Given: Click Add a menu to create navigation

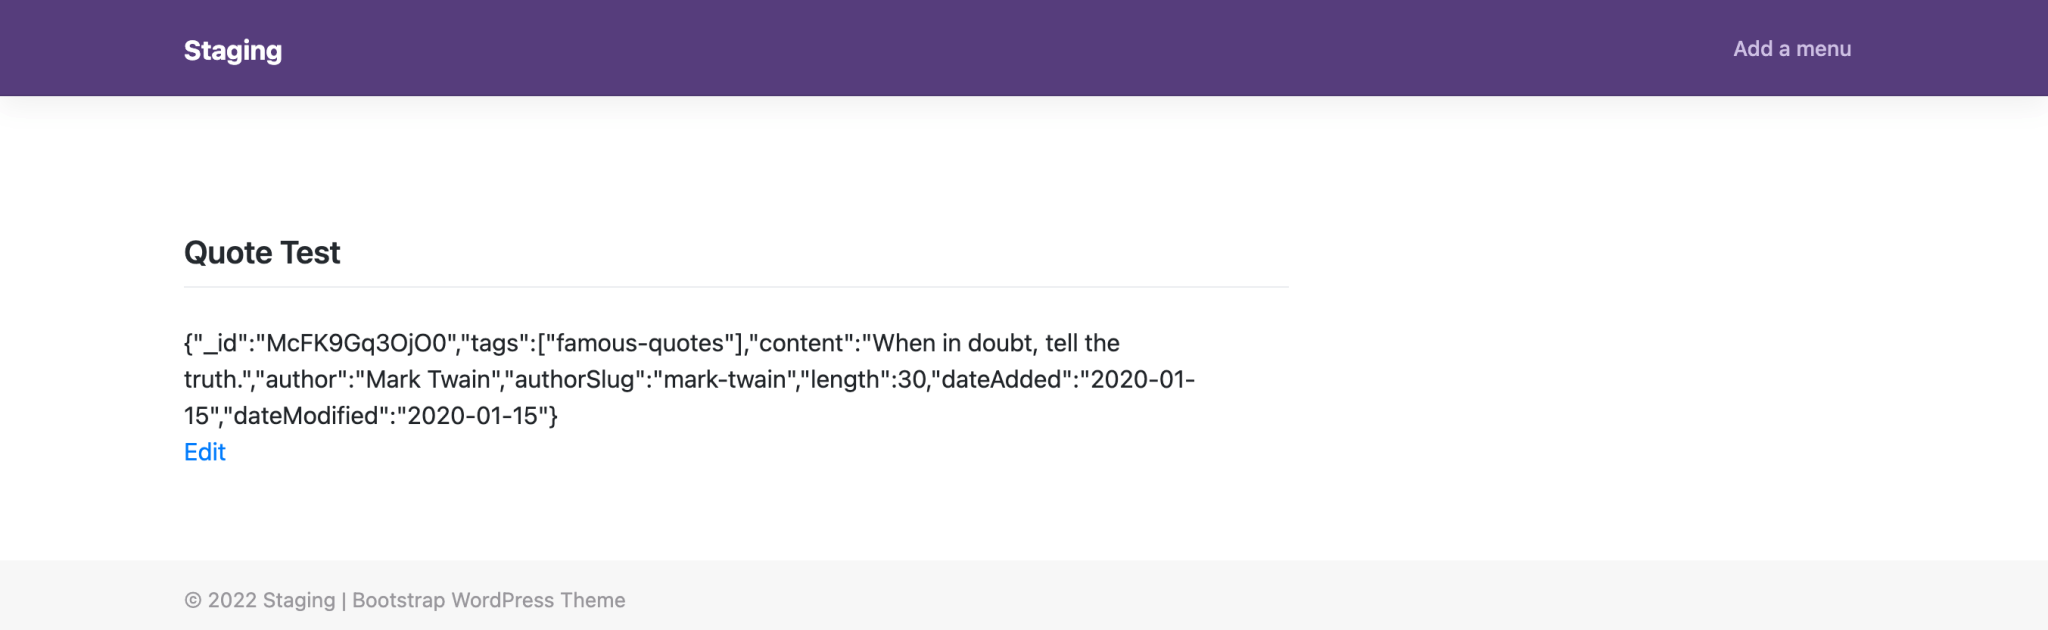Looking at the screenshot, I should (1791, 48).
